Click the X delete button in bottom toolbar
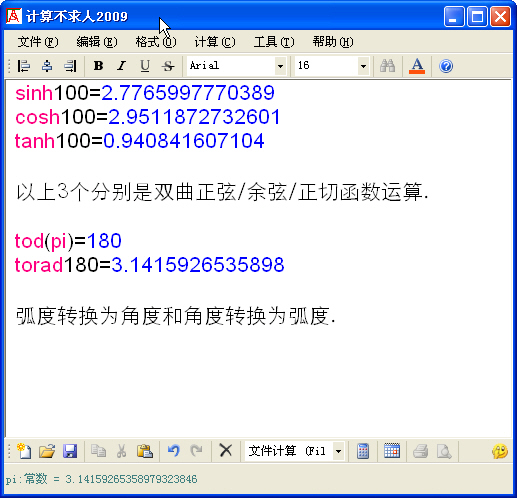Image resolution: width=517 pixels, height=498 pixels. pos(226,451)
